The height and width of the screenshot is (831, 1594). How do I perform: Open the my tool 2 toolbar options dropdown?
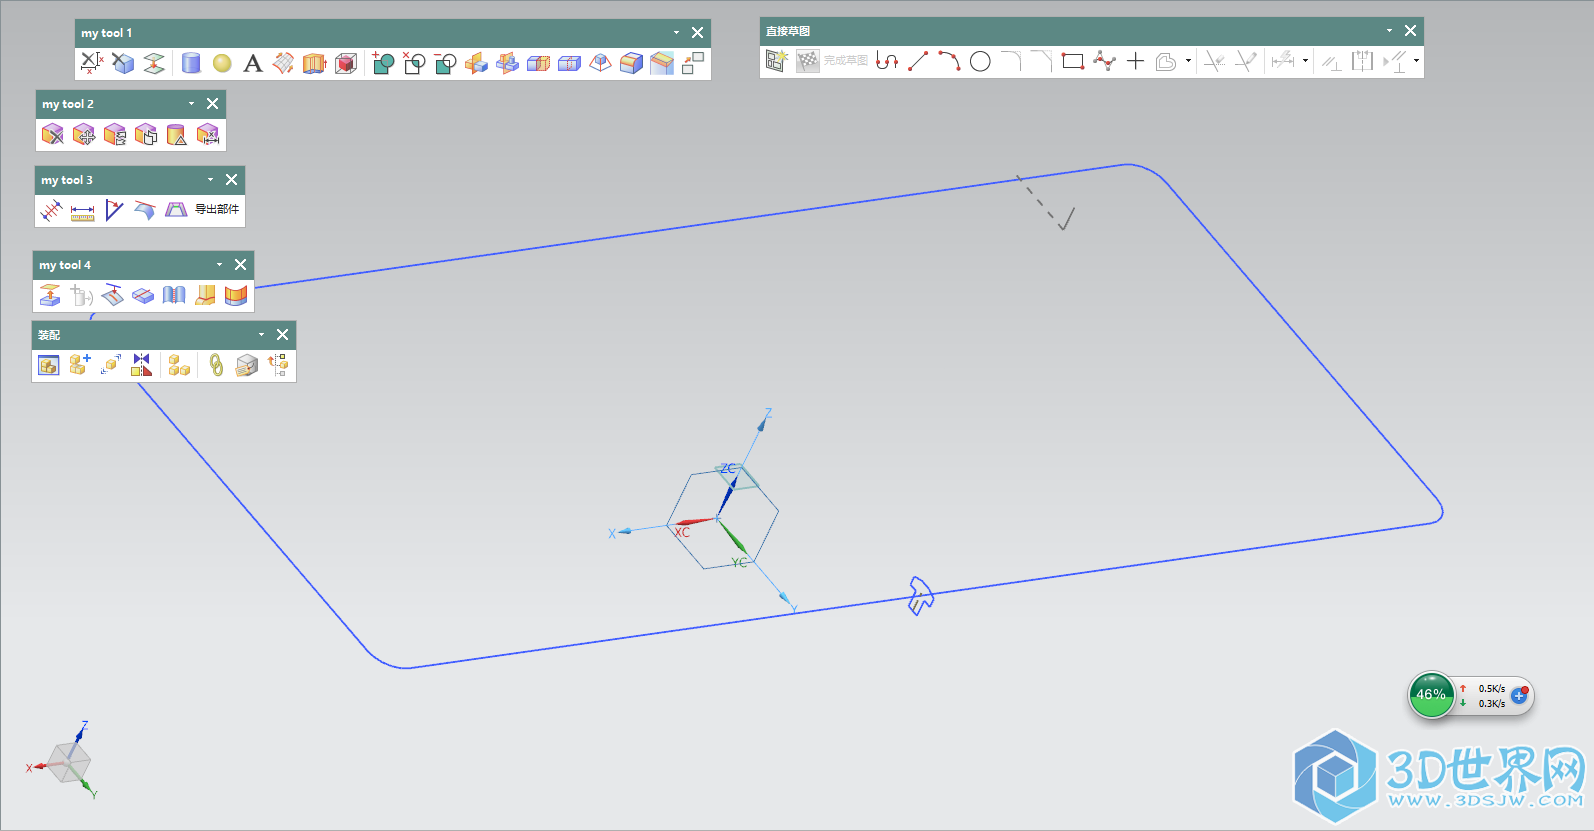pos(191,104)
